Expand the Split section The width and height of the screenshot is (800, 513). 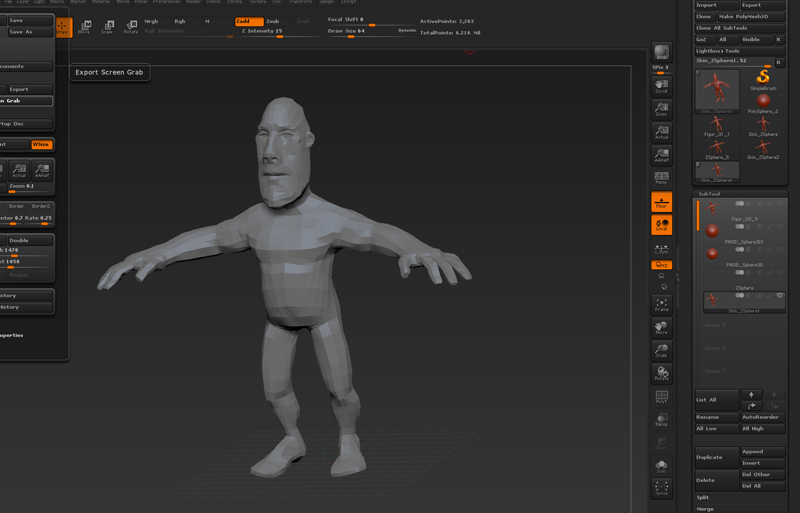(703, 497)
